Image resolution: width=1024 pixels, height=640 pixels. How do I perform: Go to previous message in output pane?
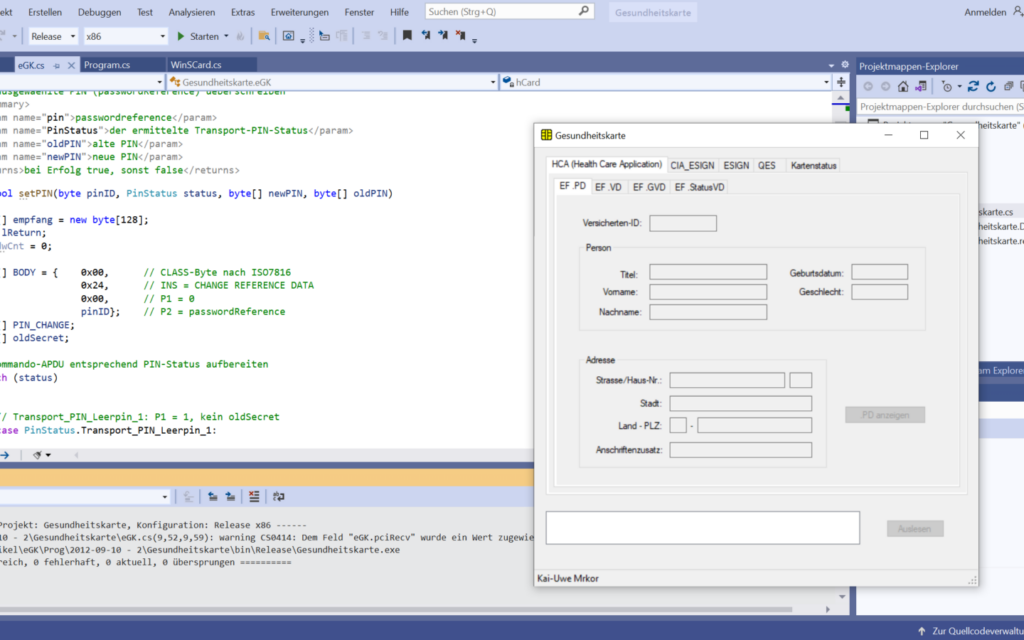click(213, 496)
